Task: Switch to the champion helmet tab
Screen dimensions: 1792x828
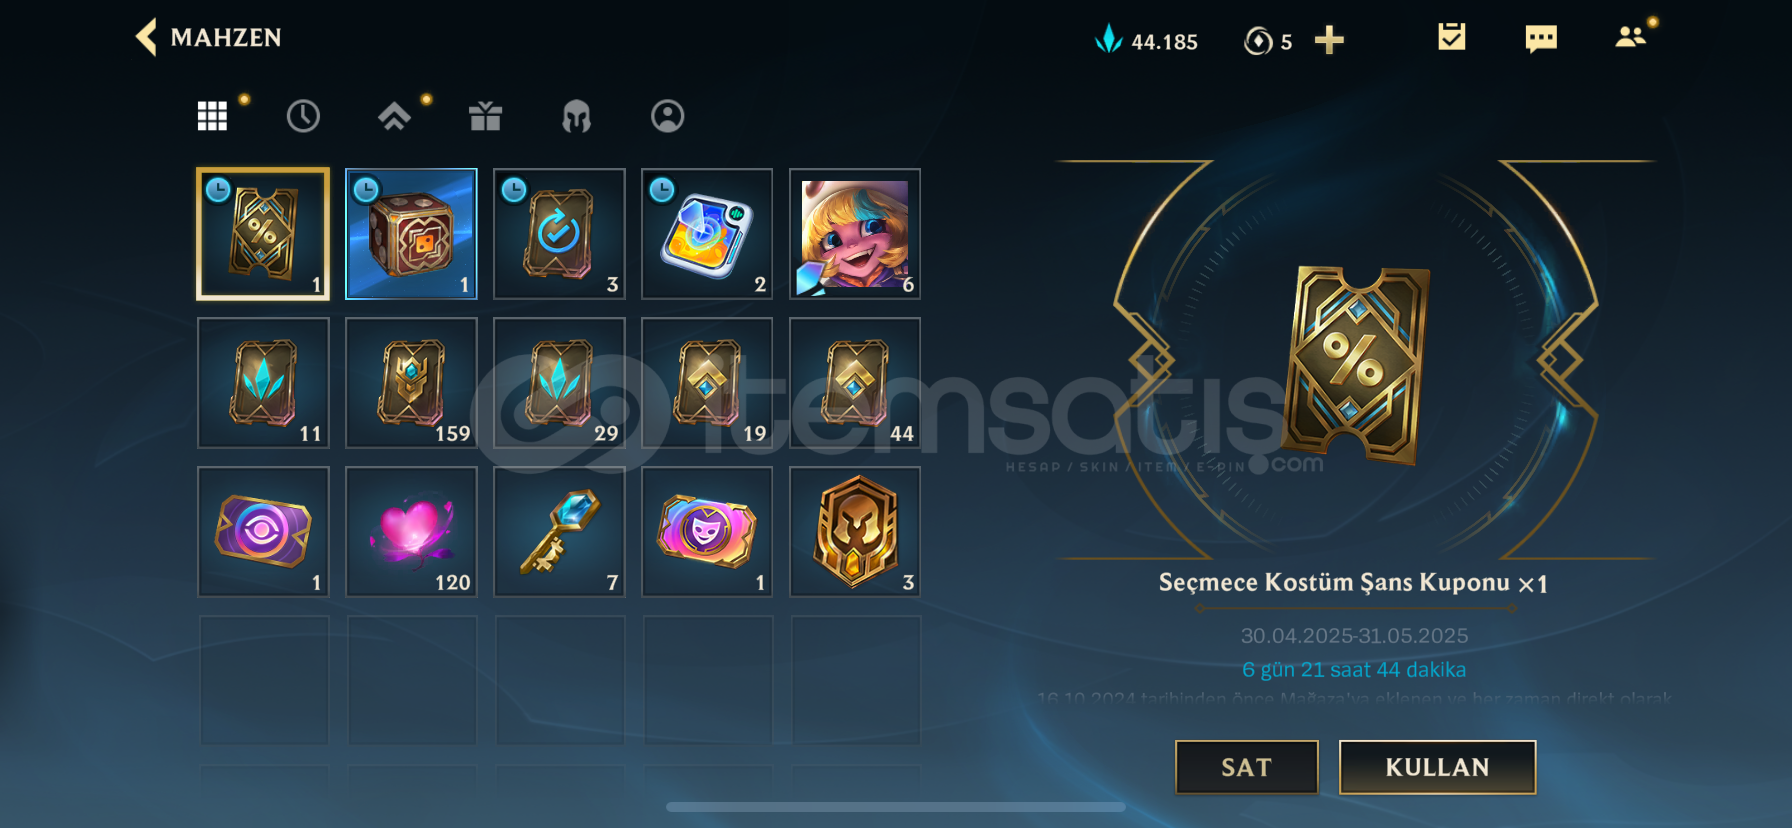Action: coord(576,117)
